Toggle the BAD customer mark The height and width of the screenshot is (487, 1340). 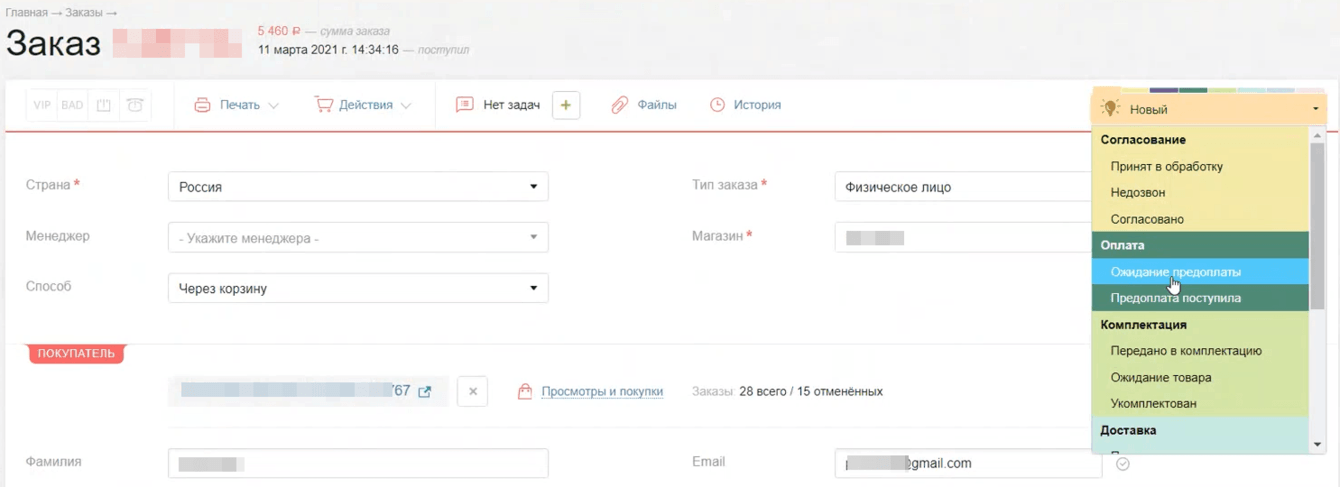point(72,105)
